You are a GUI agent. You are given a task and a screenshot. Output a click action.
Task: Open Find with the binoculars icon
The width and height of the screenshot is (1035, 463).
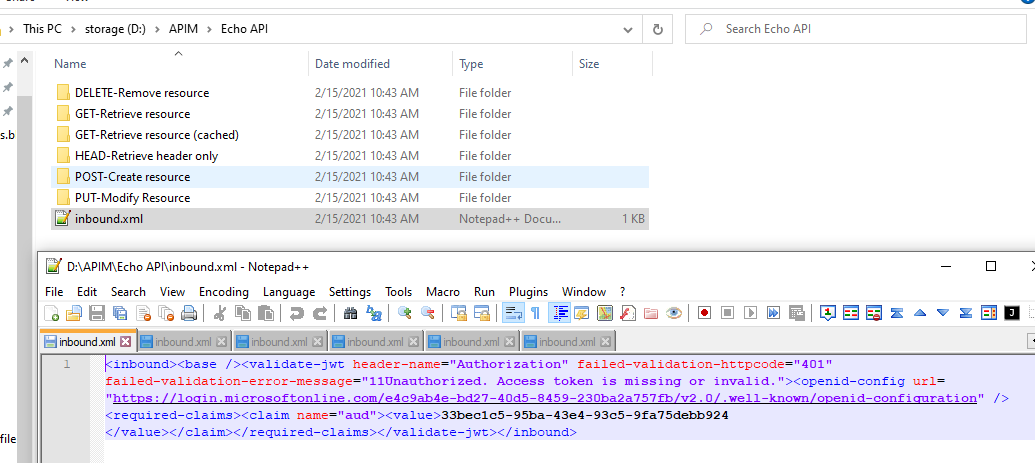tap(351, 313)
